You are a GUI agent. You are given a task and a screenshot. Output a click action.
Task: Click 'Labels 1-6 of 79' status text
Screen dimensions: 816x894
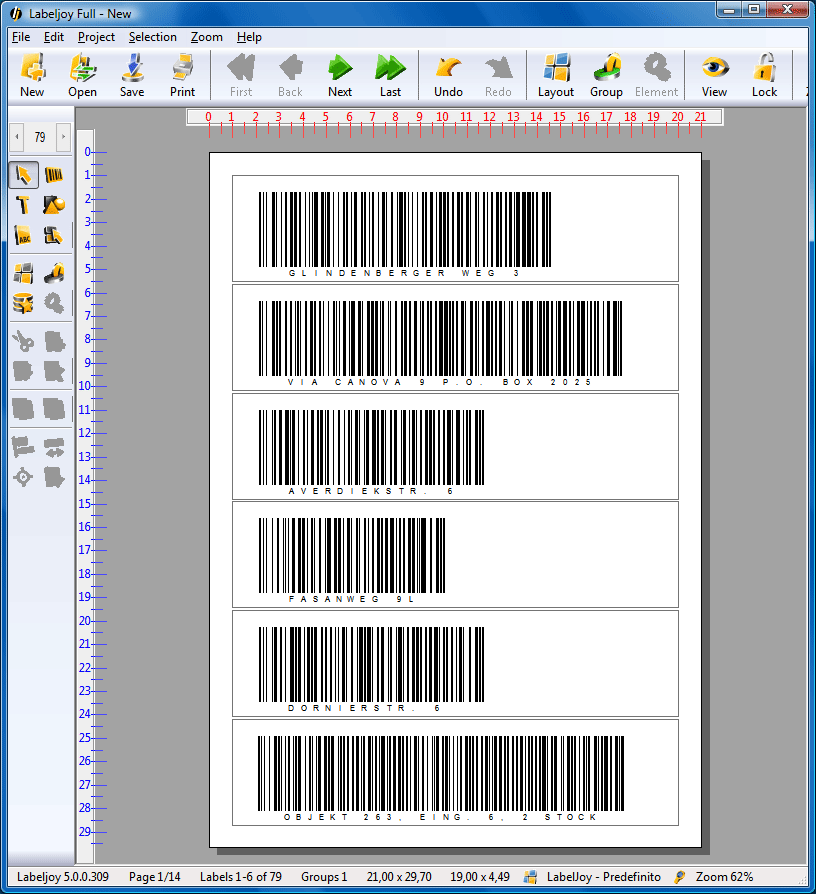coord(241,877)
